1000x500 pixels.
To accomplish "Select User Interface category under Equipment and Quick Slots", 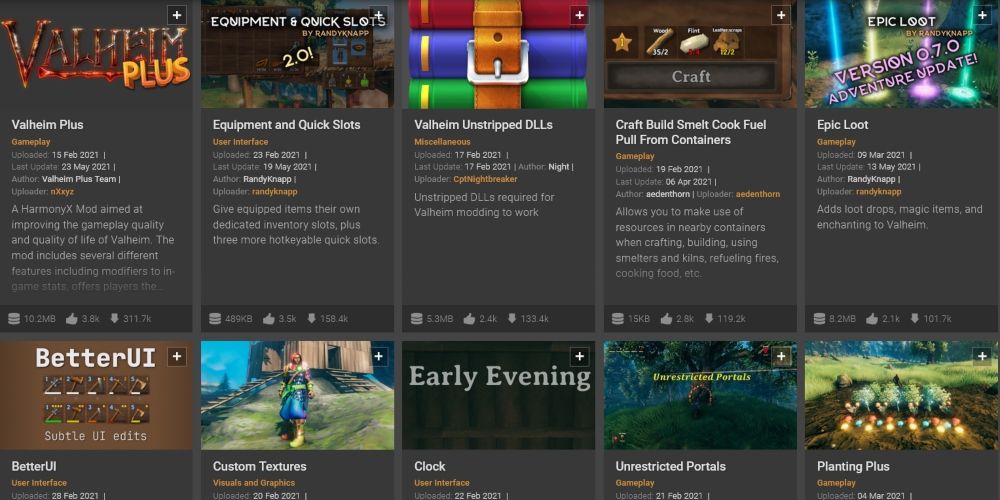I will tap(240, 142).
